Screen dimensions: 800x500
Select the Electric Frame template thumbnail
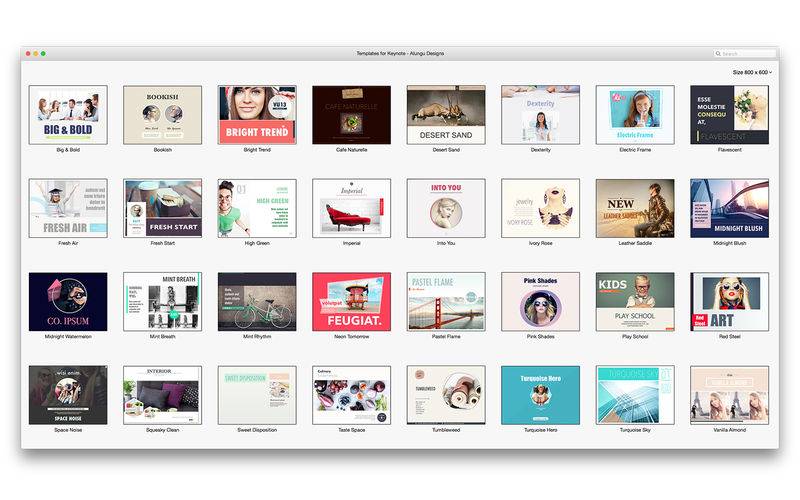coord(635,115)
